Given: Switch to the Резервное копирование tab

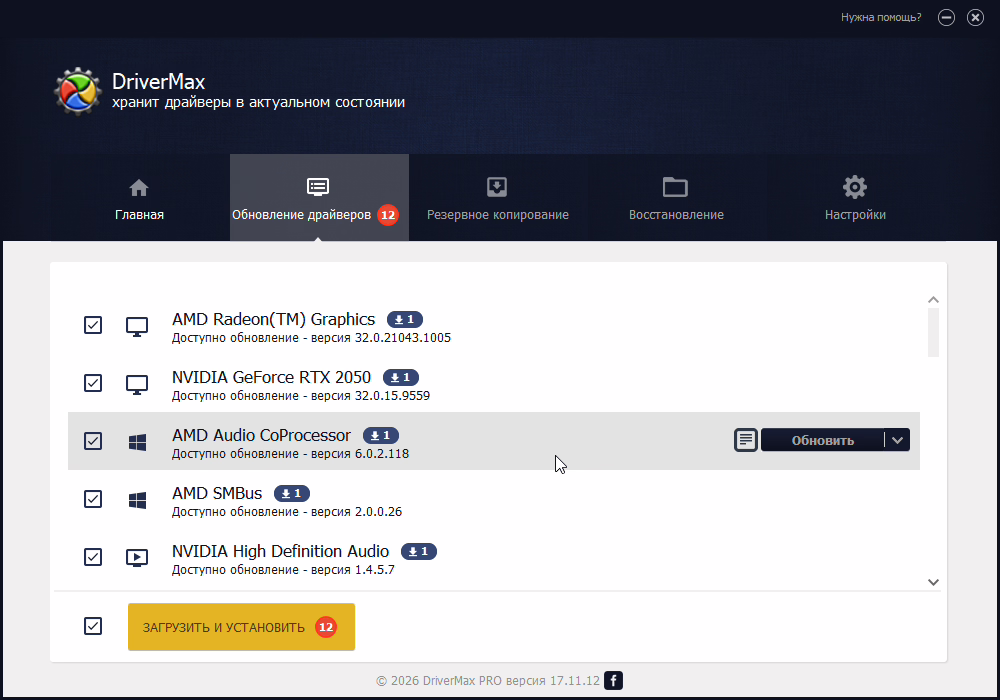Looking at the screenshot, I should point(497,198).
